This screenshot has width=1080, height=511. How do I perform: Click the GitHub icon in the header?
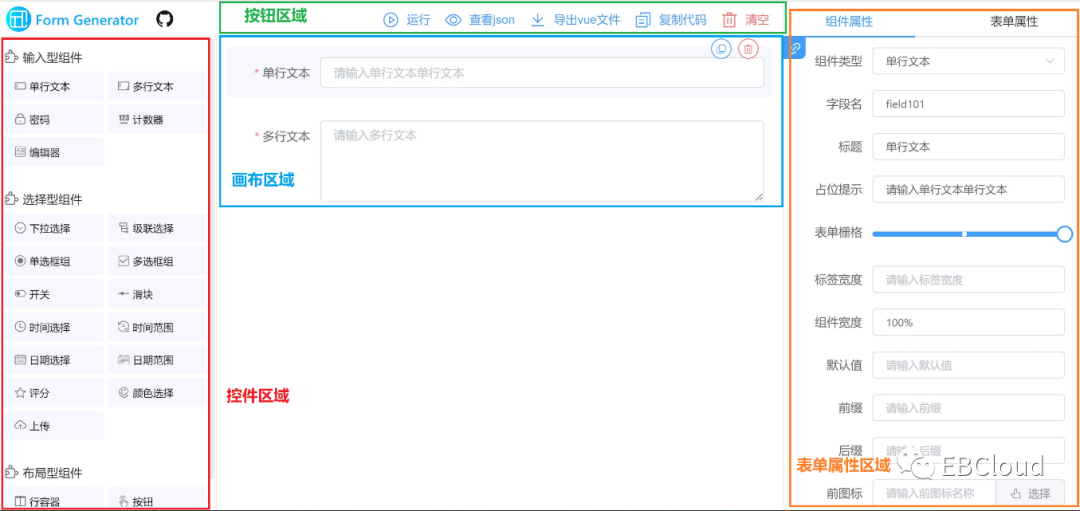pos(165,19)
